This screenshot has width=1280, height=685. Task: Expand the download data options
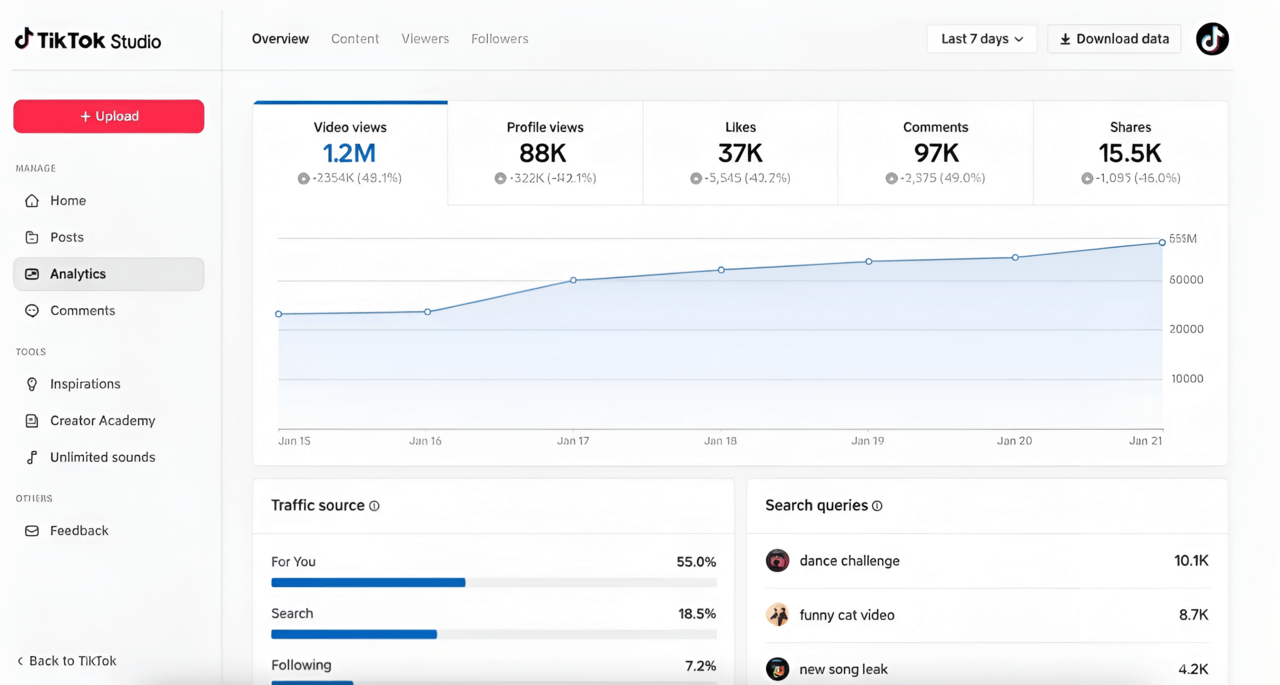1114,39
